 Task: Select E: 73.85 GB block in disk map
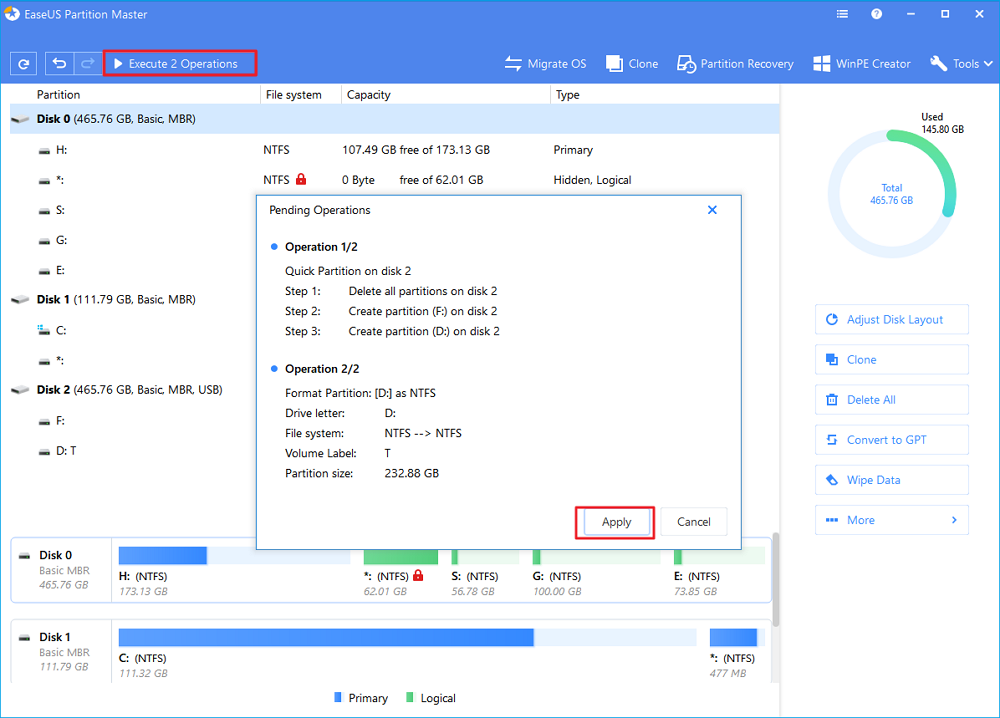719,572
